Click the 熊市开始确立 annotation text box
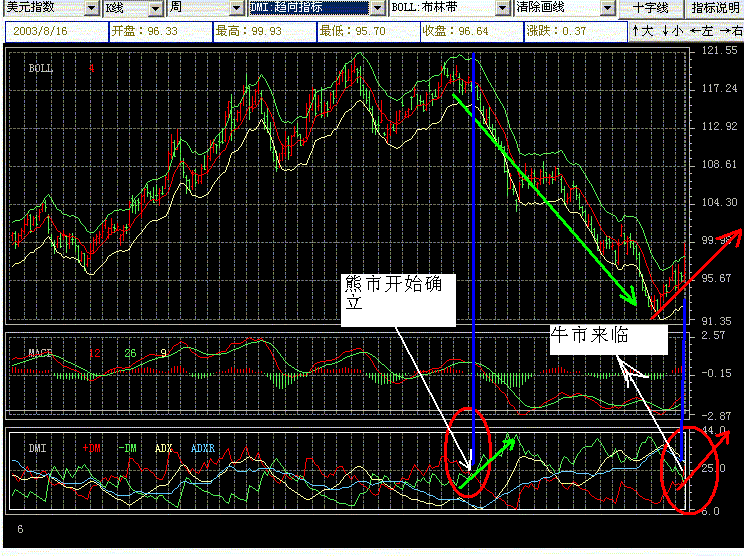744x556 pixels. tap(398, 300)
